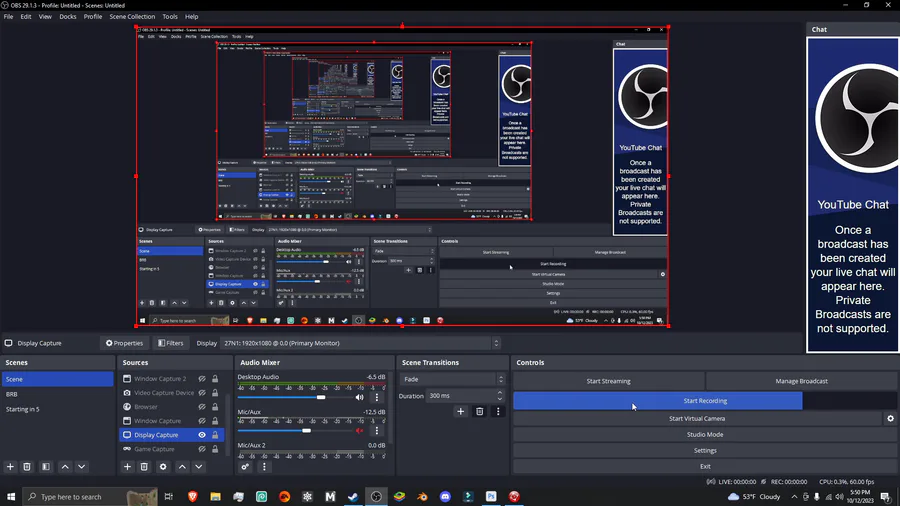
Task: Open Mic/Aux options three-dot menu
Action: pos(377,430)
